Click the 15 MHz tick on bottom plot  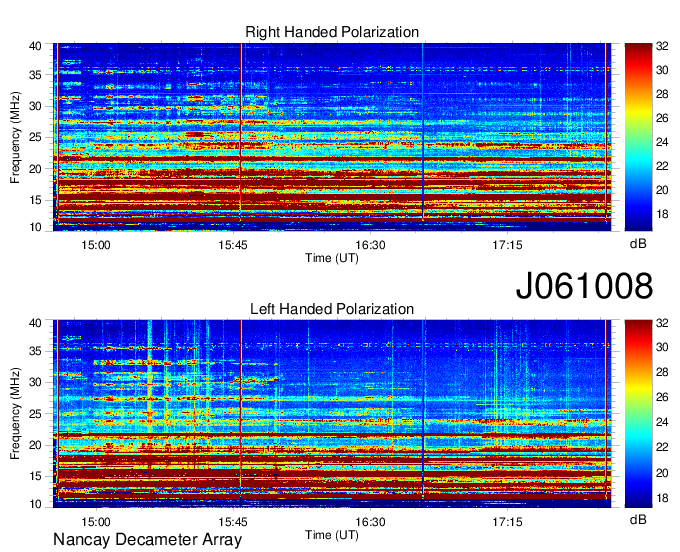[x=35, y=477]
